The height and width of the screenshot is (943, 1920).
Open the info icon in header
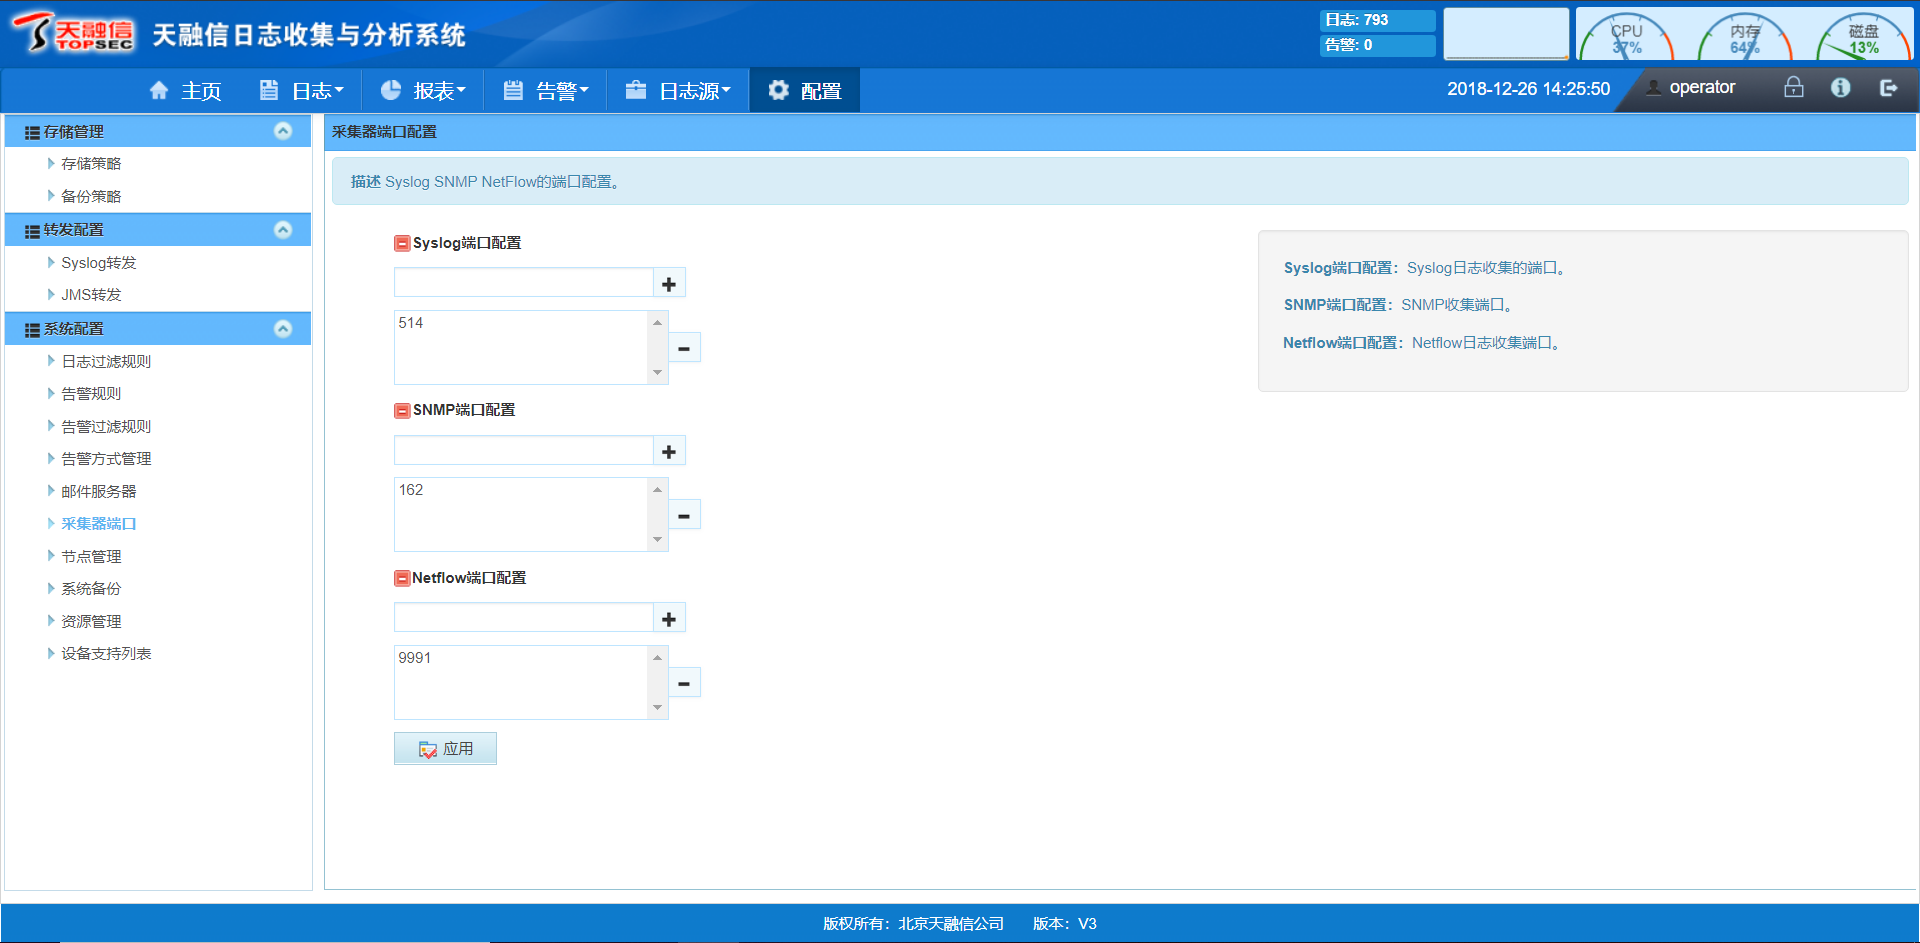point(1840,88)
